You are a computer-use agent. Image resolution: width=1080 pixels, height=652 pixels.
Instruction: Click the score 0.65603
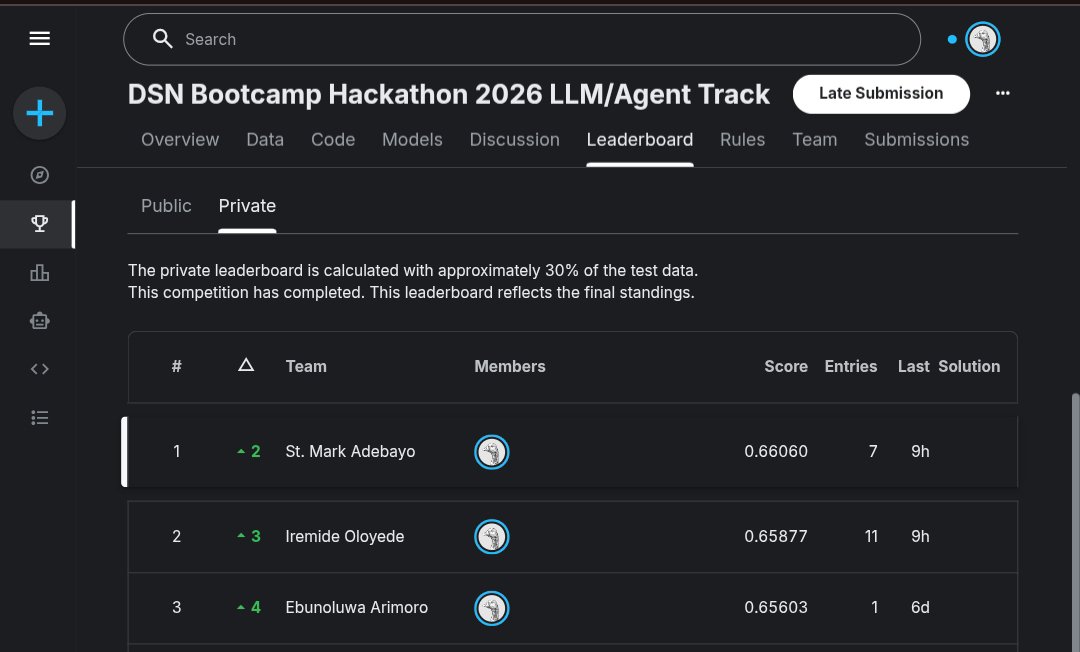point(776,607)
